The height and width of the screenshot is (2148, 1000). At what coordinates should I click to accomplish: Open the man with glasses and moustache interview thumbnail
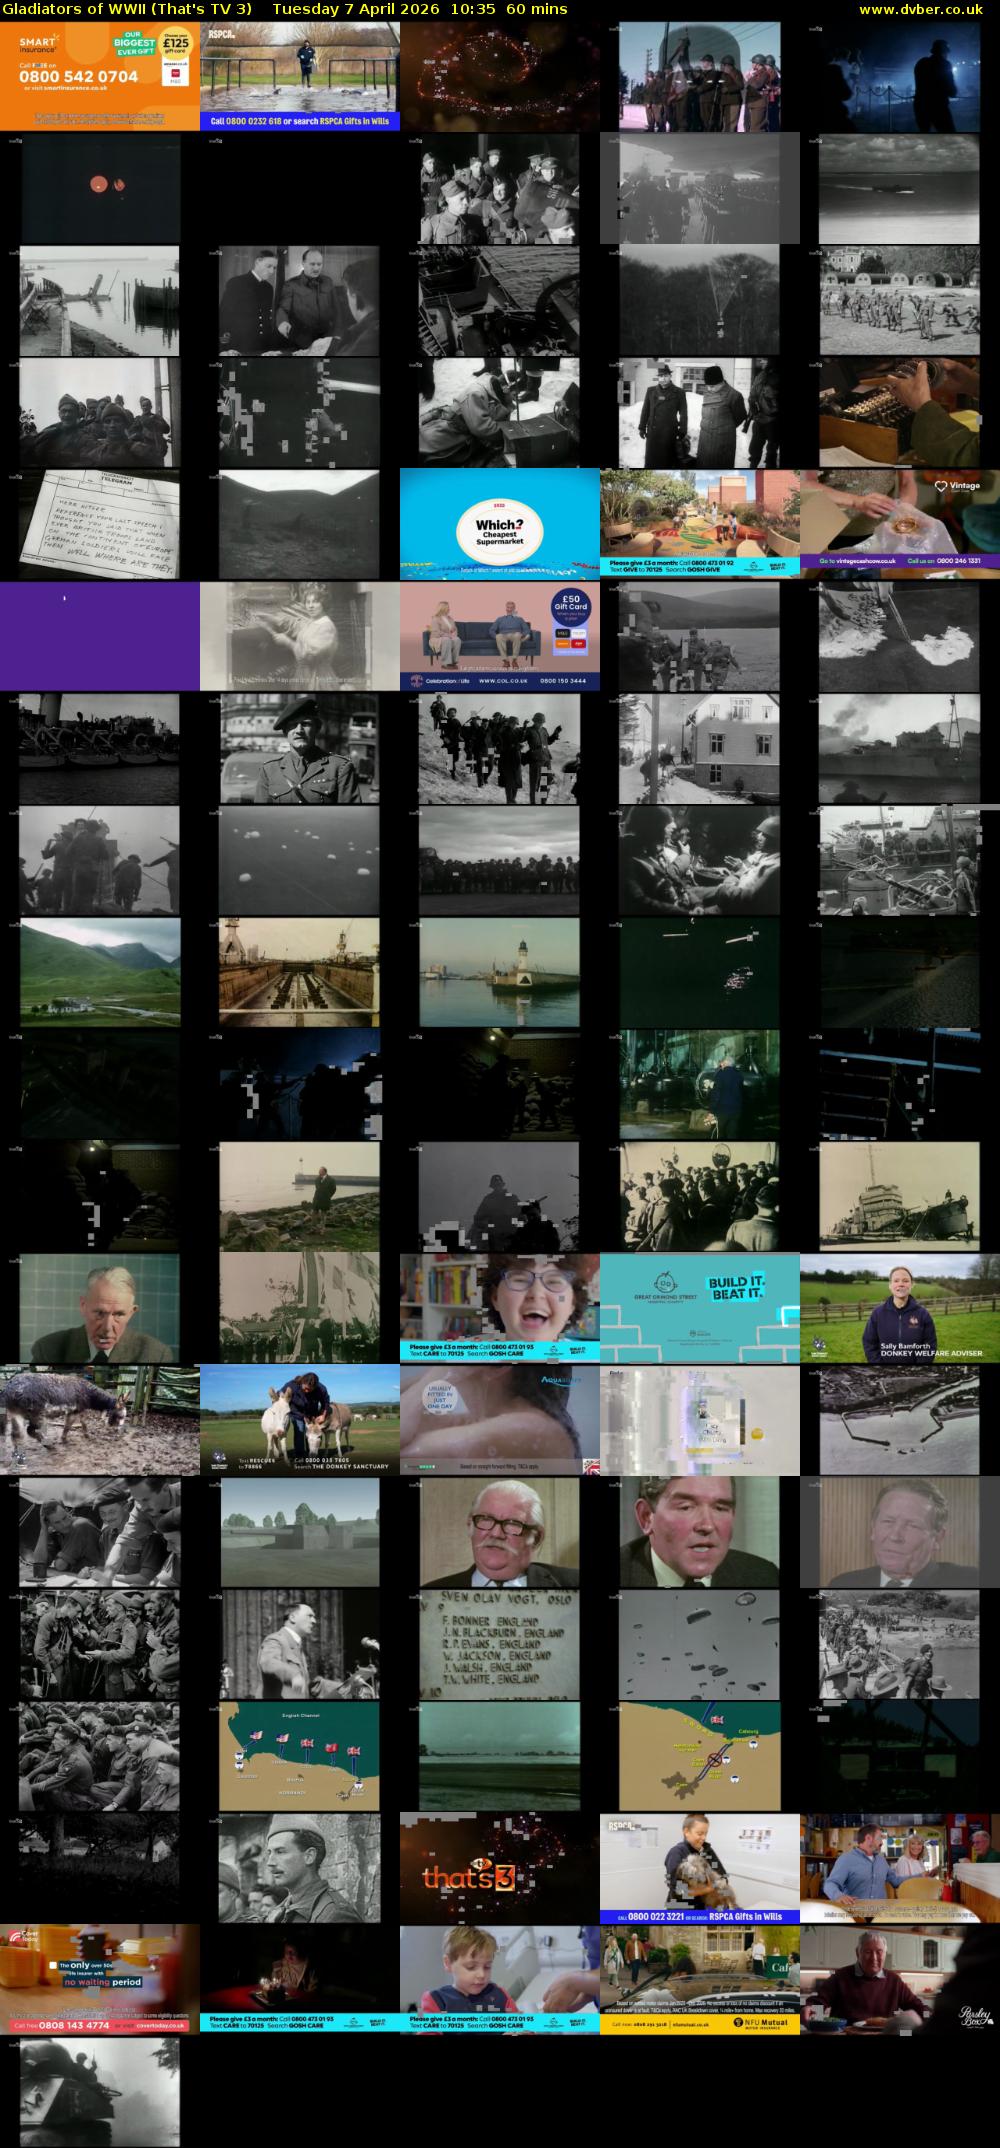pyautogui.click(x=500, y=1531)
